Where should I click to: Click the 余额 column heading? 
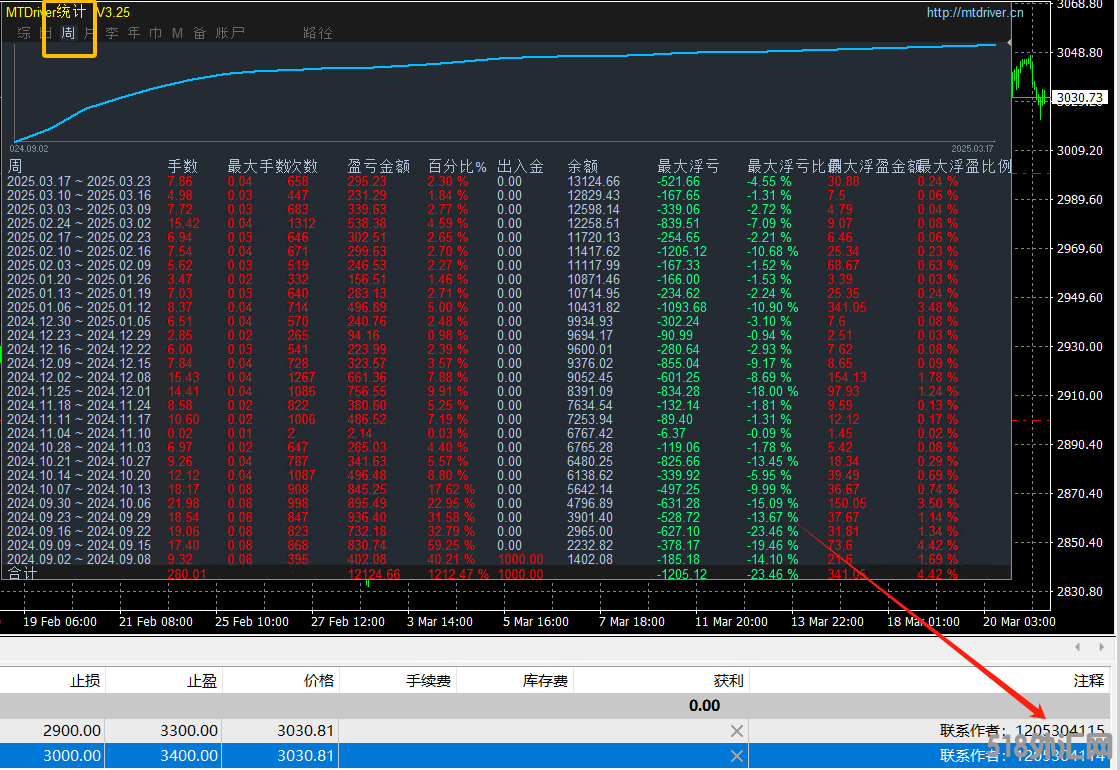(583, 166)
